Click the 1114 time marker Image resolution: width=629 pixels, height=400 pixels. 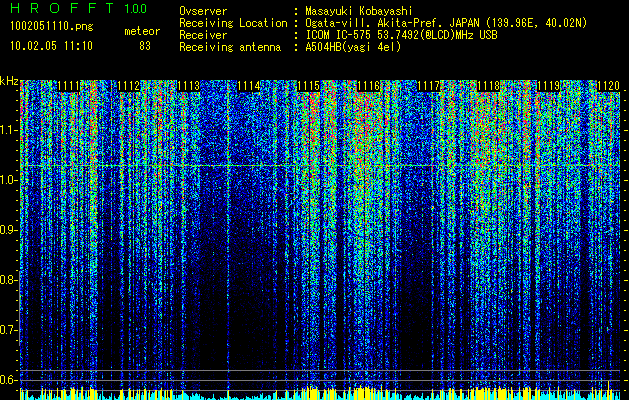tap(249, 86)
